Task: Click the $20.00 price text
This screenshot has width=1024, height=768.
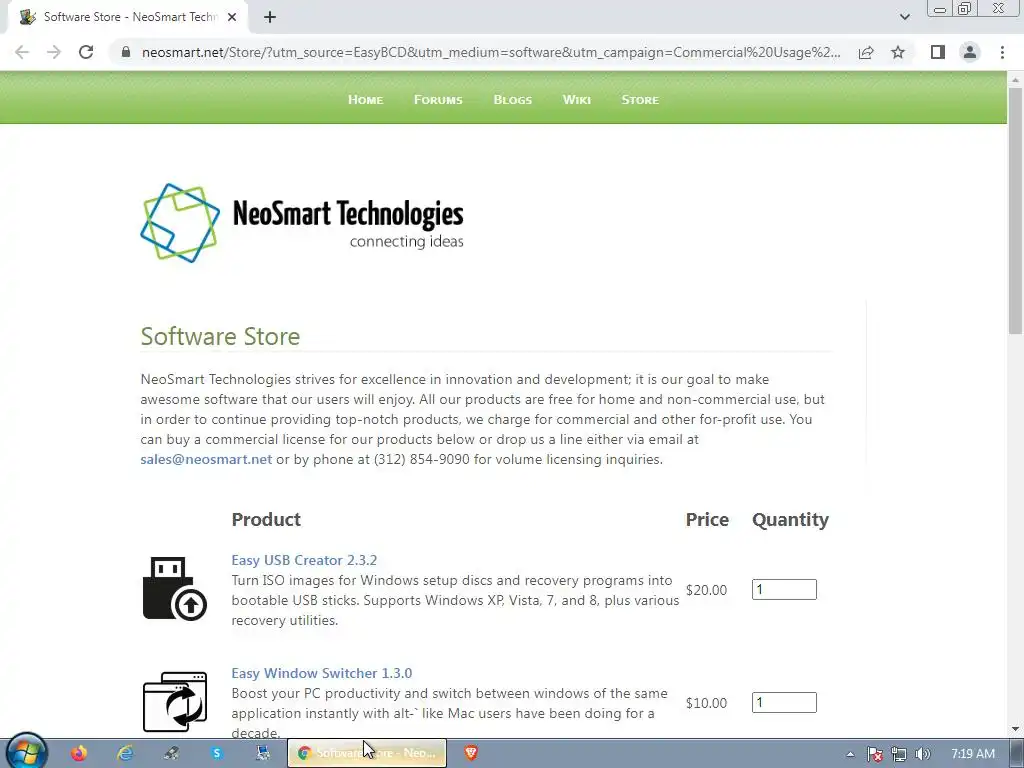Action: 706,590
